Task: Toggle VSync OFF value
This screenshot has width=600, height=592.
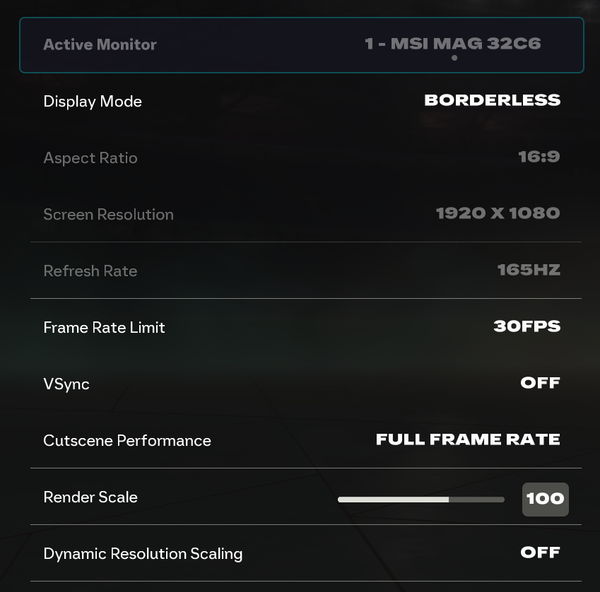Action: click(540, 383)
